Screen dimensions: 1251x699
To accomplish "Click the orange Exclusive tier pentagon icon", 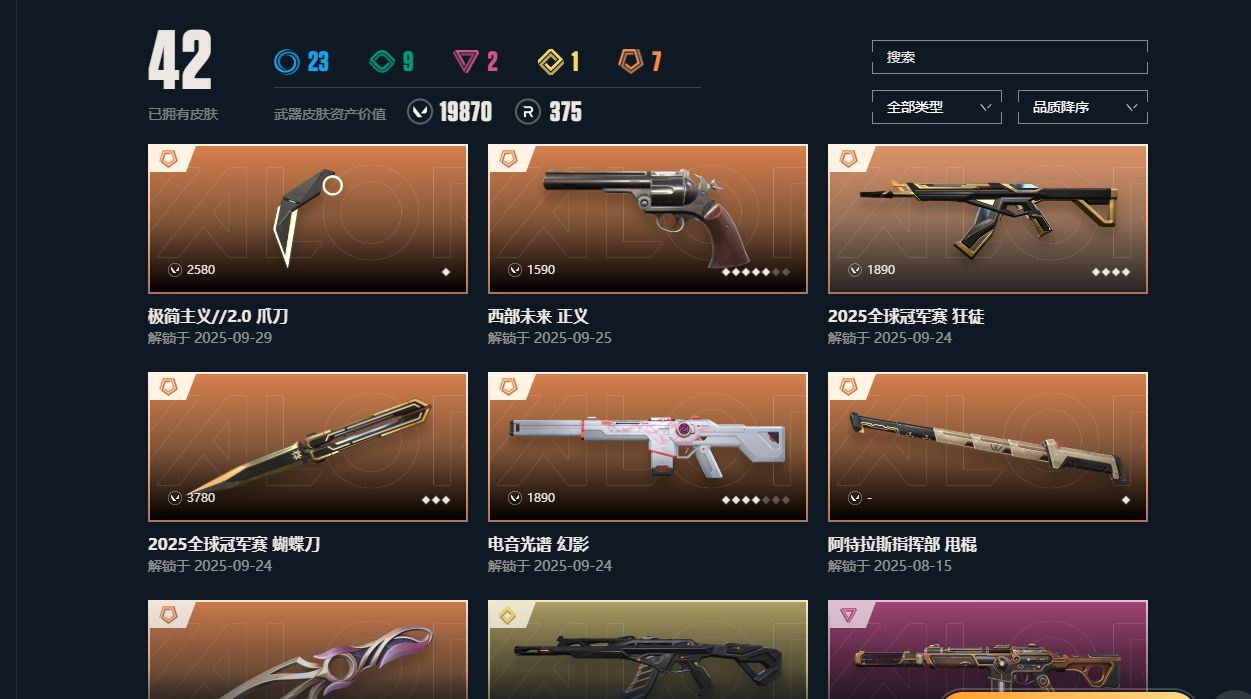I will (630, 62).
